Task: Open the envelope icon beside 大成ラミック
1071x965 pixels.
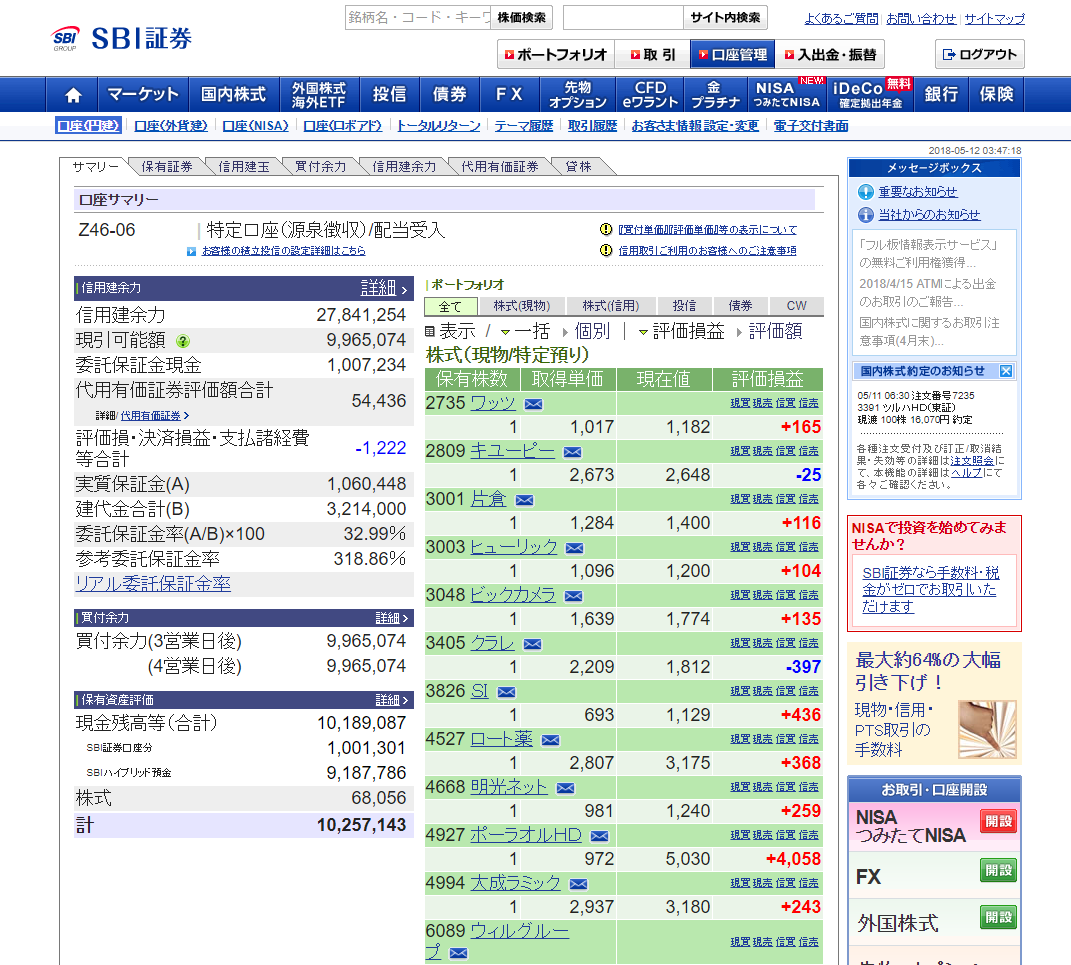Action: coord(579,884)
